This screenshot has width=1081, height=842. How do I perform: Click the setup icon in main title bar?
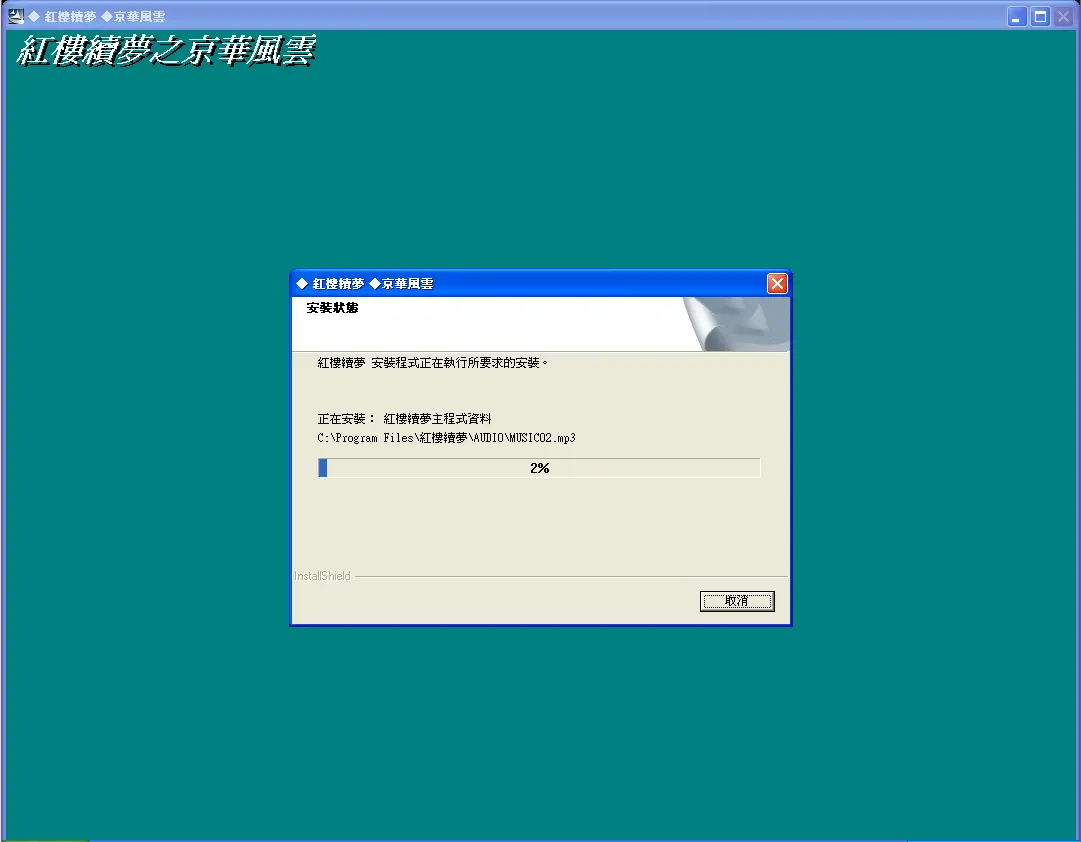(x=15, y=16)
